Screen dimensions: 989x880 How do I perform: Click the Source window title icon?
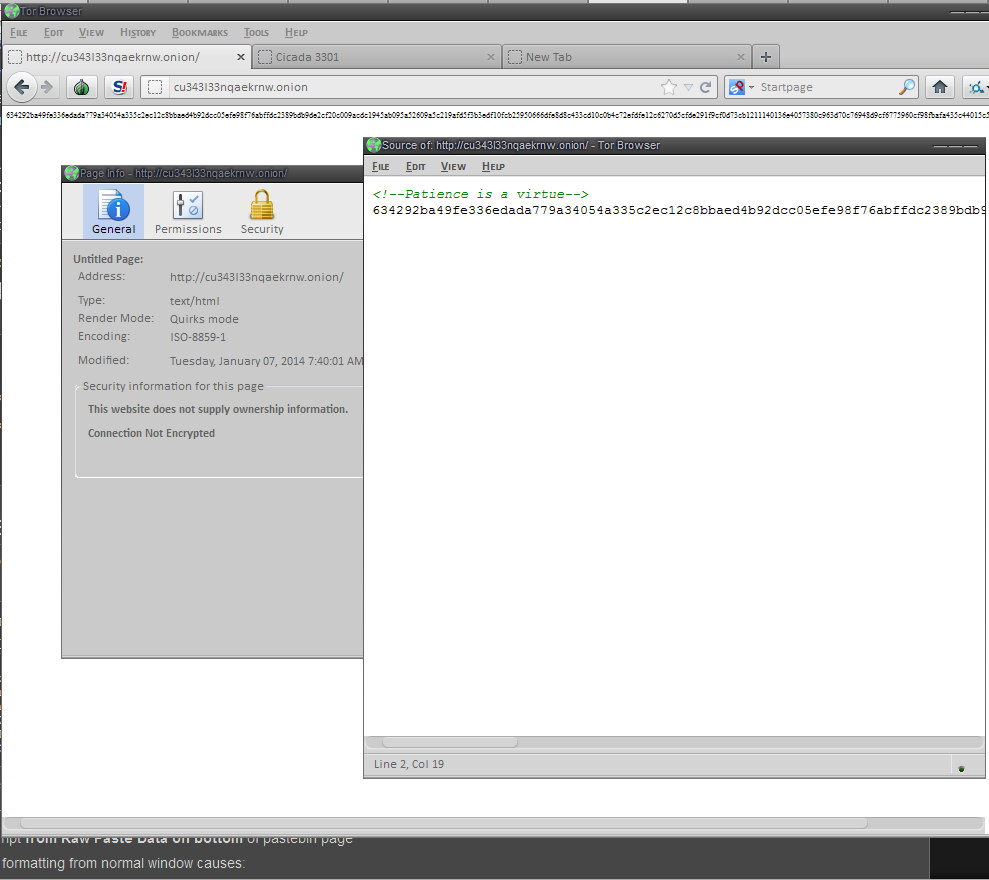coord(373,145)
